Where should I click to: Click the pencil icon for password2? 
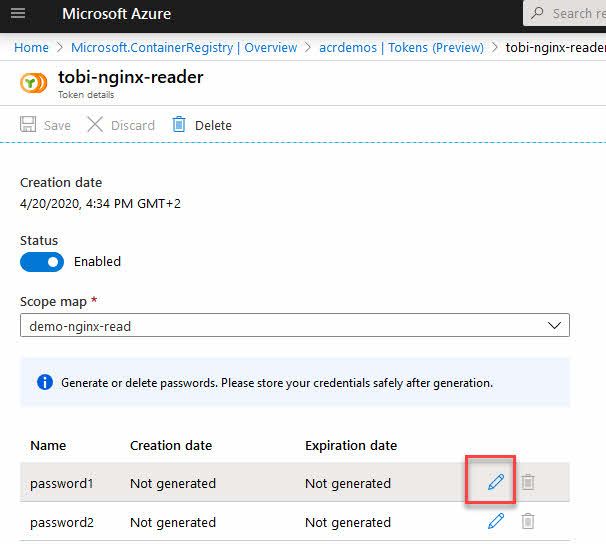click(x=495, y=521)
